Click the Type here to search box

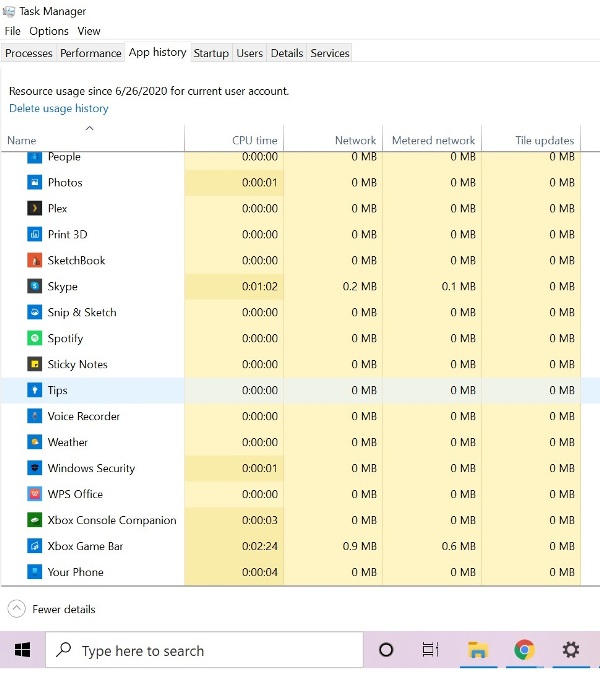point(204,650)
